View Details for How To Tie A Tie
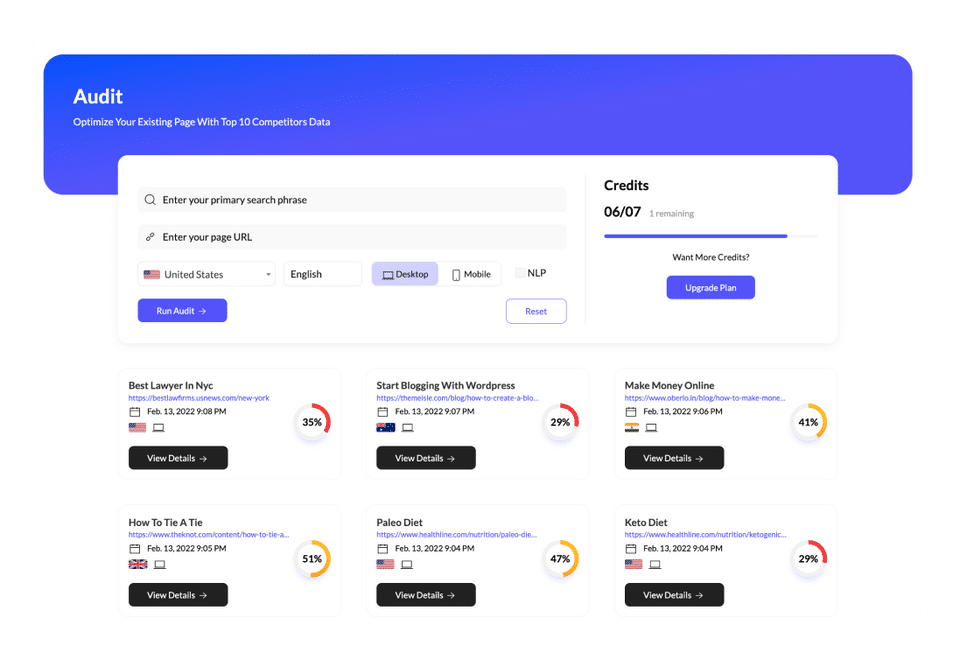960x661 pixels. click(178, 596)
